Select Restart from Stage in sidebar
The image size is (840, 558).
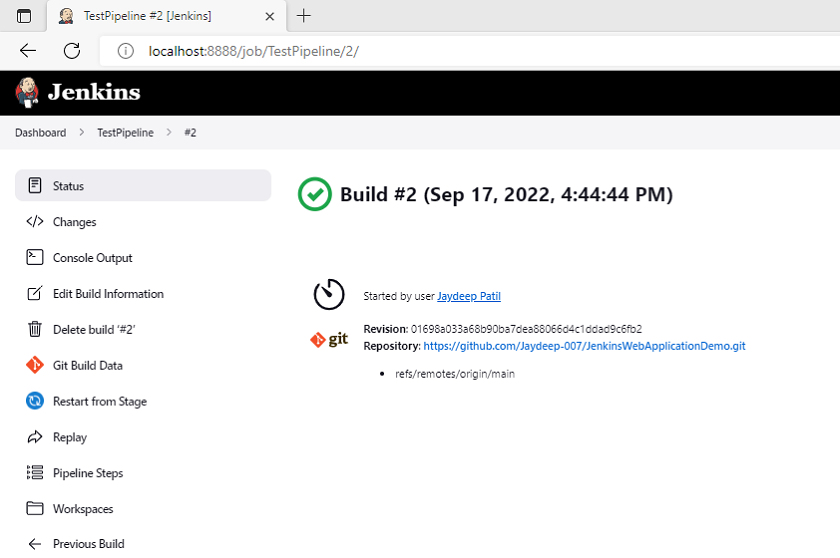(x=143, y=401)
